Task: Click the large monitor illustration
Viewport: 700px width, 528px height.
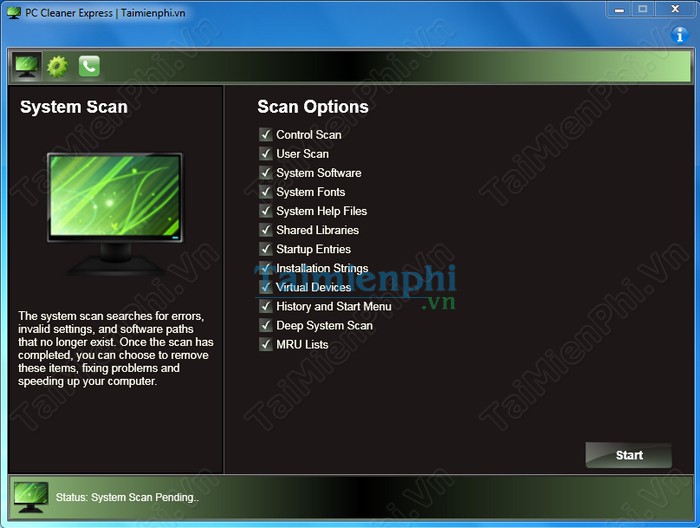Action: 115,213
